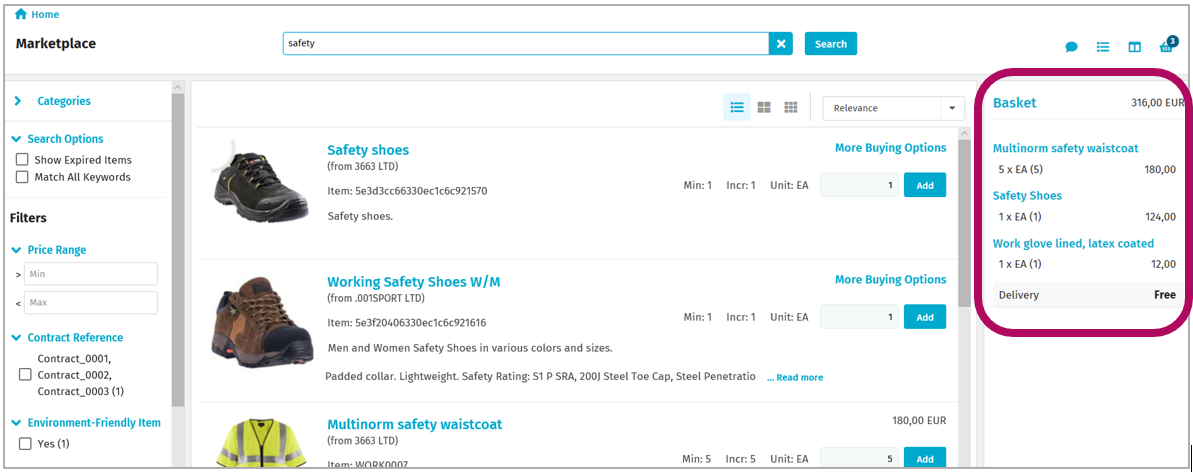Switch to list view icon
This screenshot has height=472, width=1193.
(x=736, y=108)
